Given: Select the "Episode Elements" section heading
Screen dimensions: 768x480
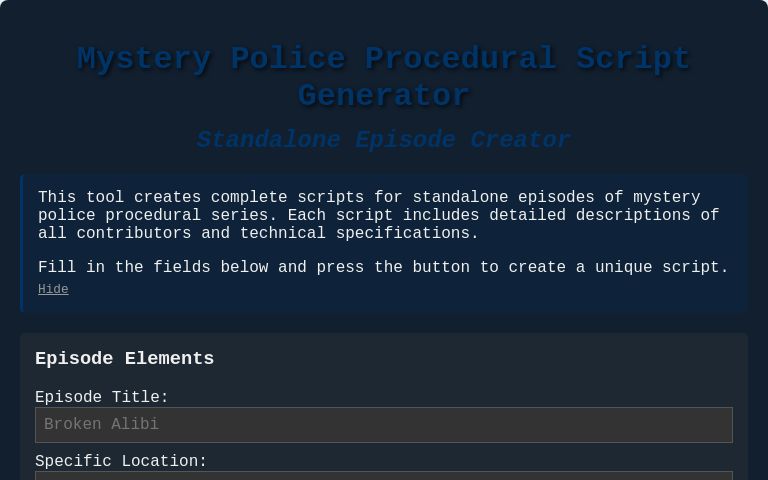Looking at the screenshot, I should (x=125, y=359).
